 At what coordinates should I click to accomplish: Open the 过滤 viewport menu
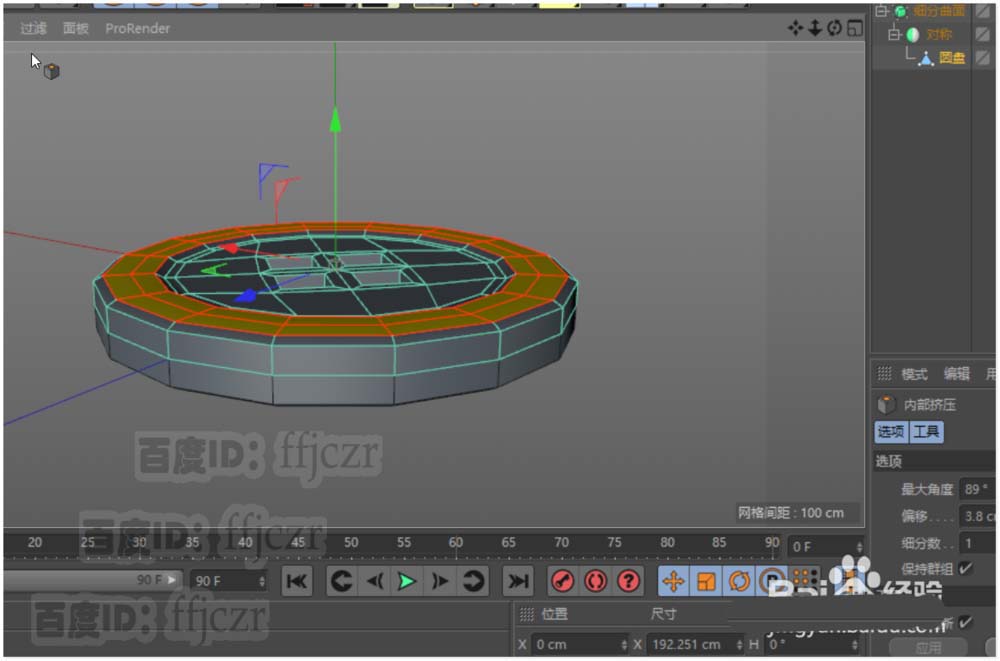[x=34, y=28]
